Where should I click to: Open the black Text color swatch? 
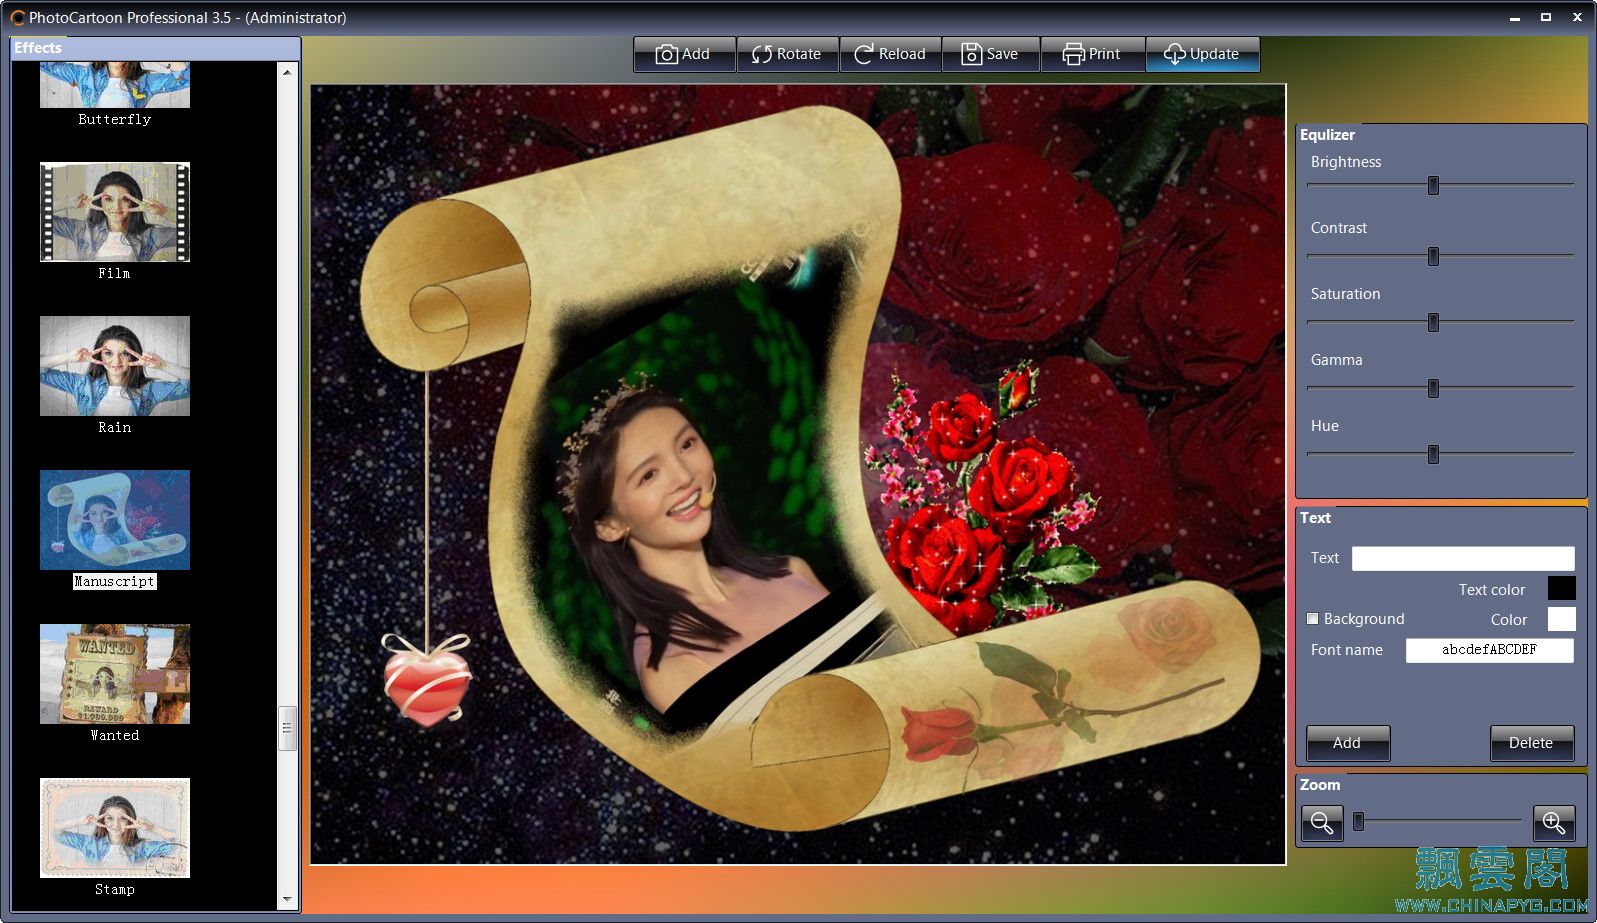(x=1561, y=589)
